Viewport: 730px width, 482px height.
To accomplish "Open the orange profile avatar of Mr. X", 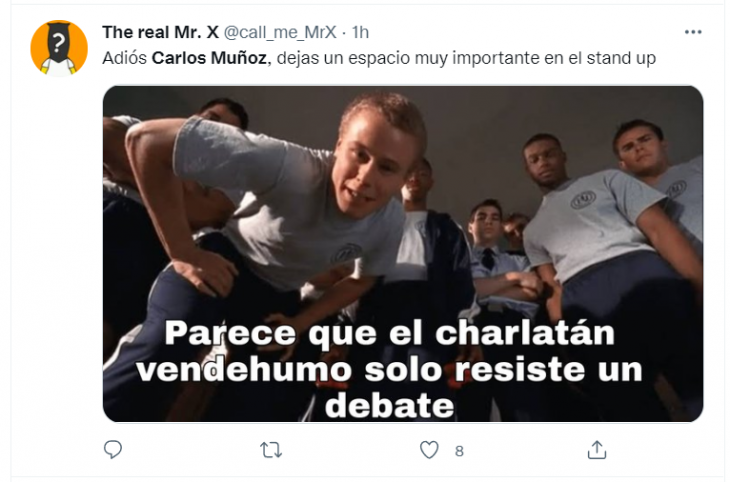I will click(x=59, y=48).
